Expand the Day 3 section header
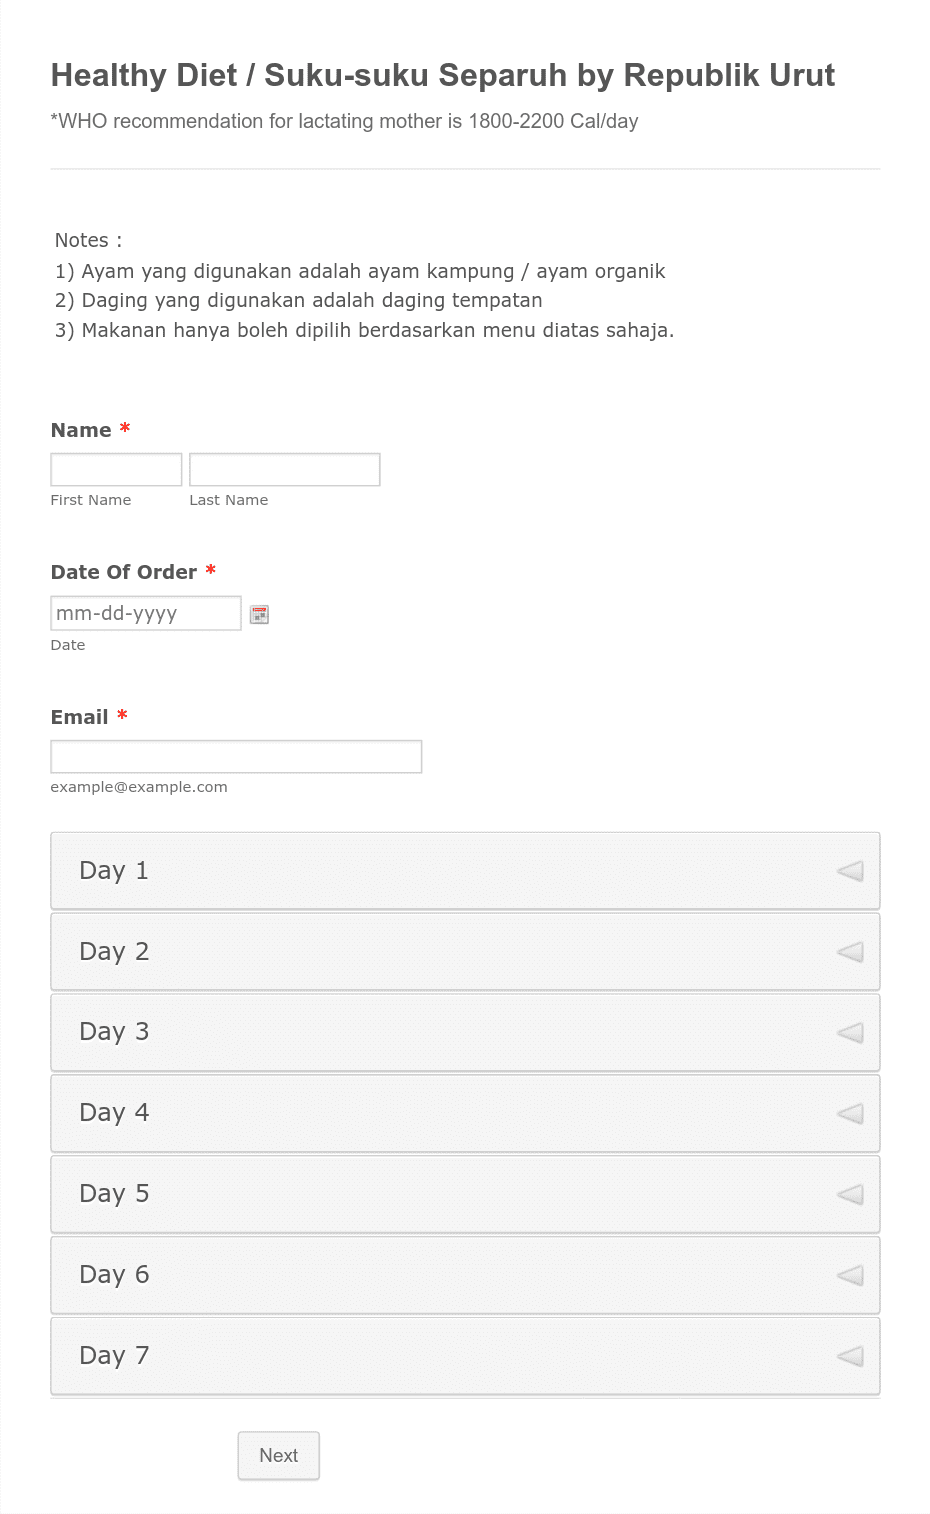 pos(465,1032)
